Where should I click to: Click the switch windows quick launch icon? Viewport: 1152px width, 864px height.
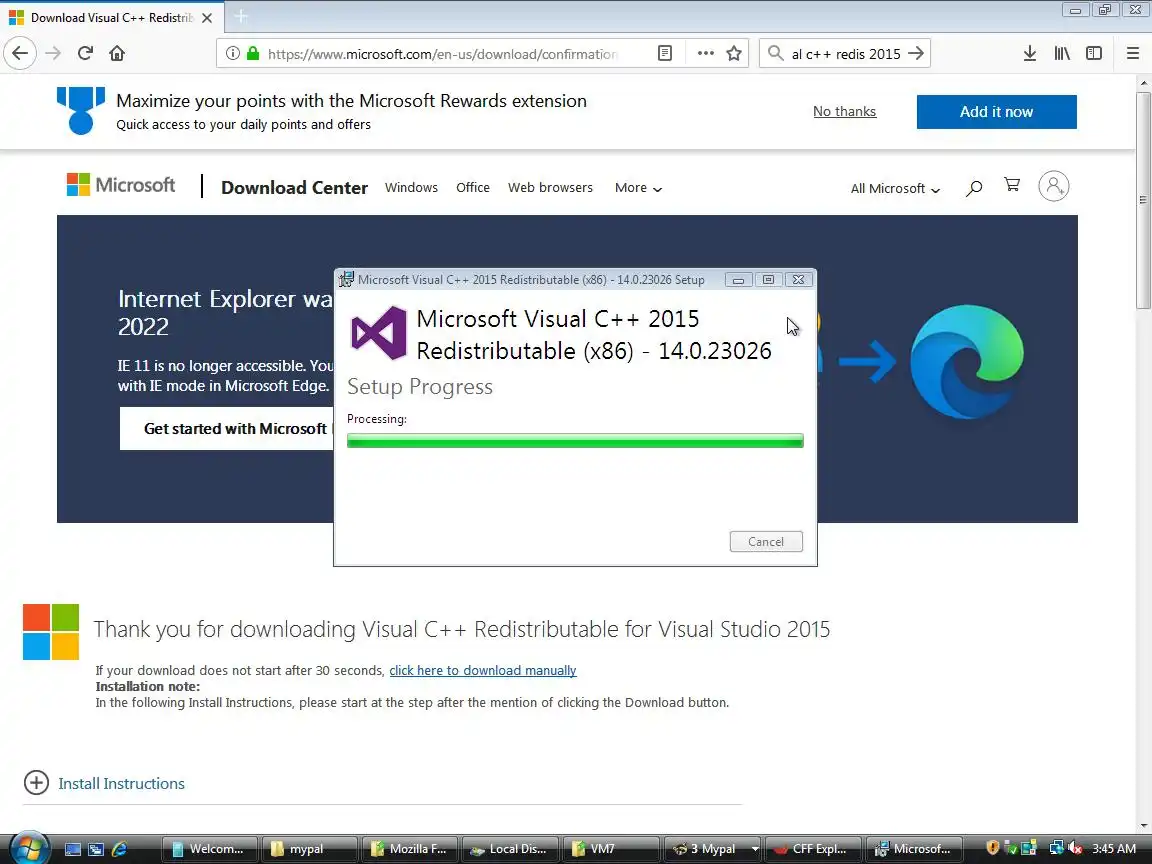[96, 849]
